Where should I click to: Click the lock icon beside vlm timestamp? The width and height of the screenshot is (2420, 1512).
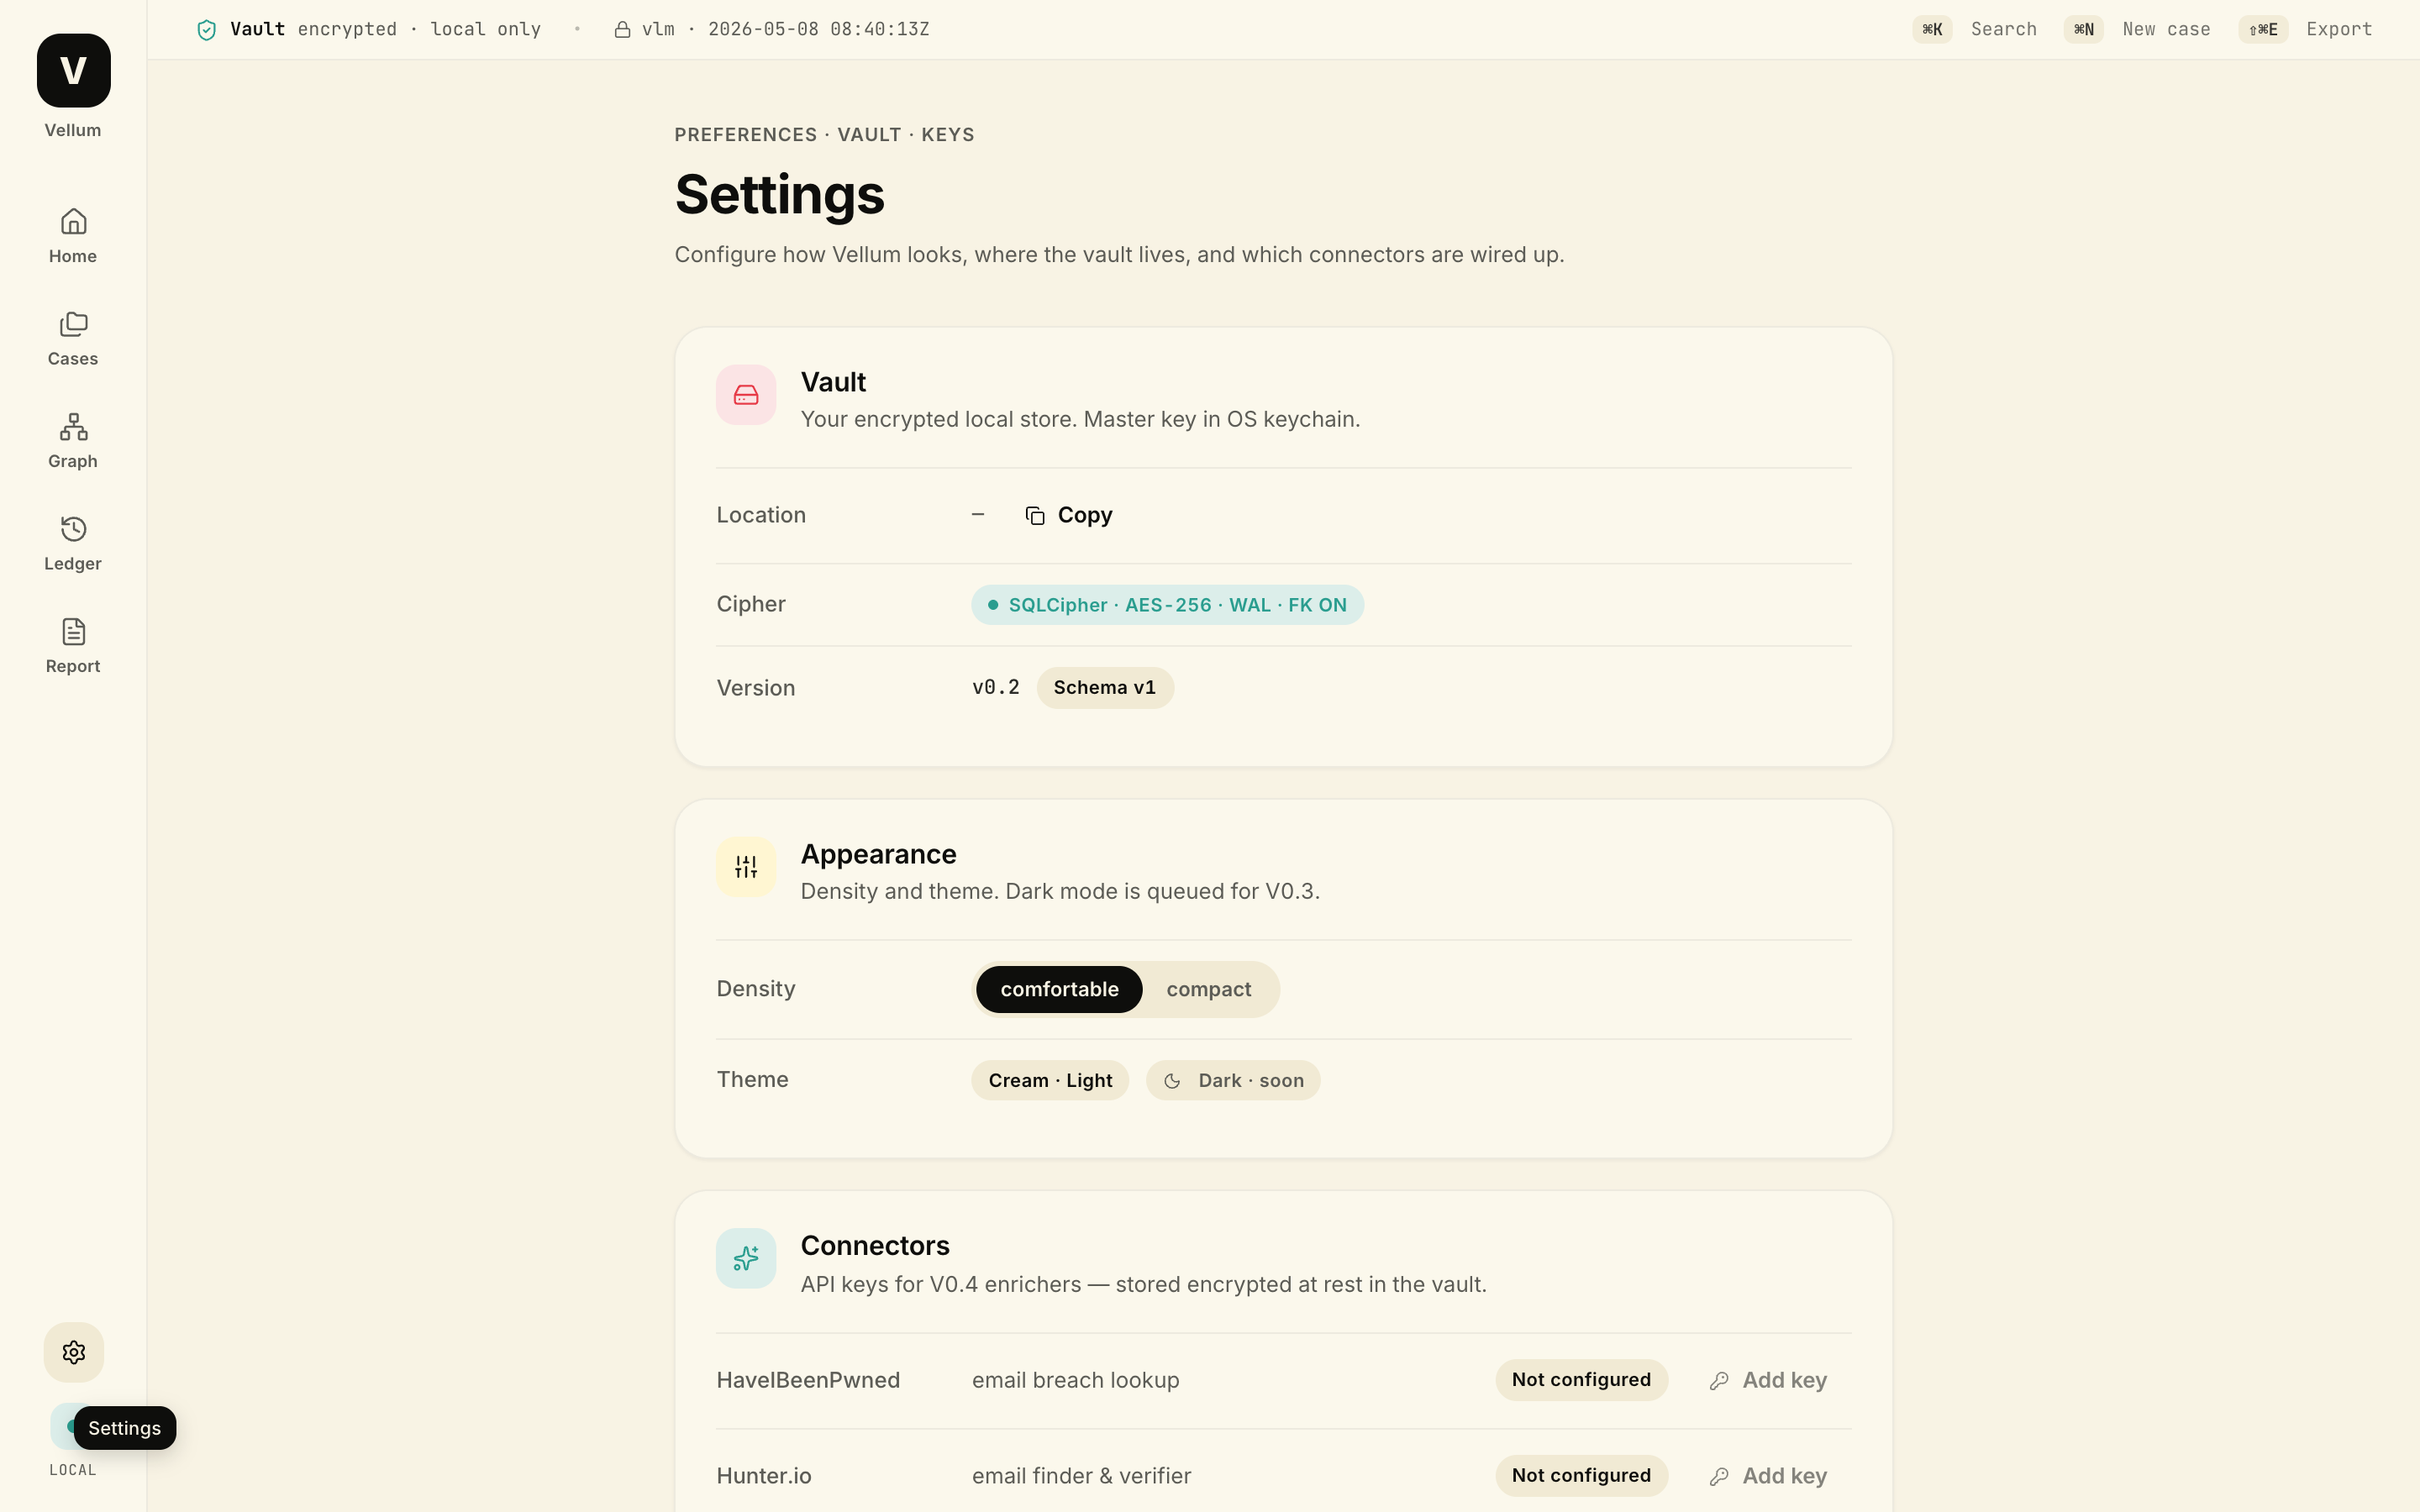622,30
